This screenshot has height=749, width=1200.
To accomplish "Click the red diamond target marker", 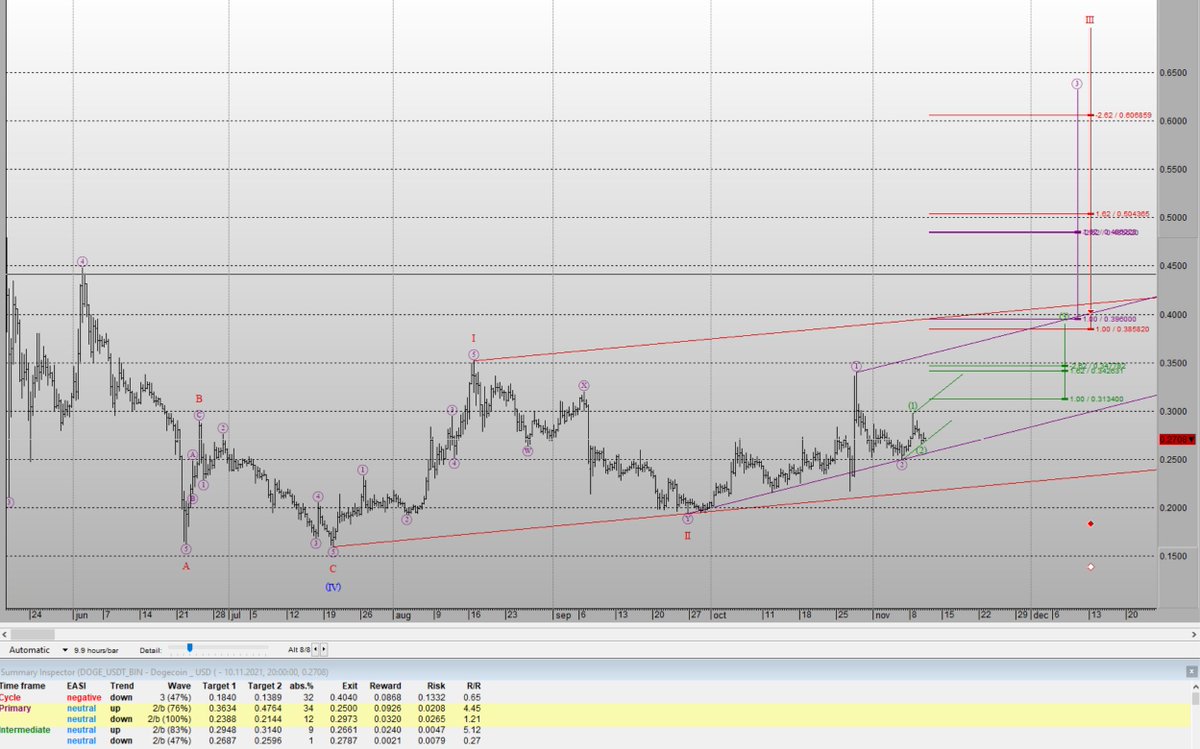I will [1090, 523].
